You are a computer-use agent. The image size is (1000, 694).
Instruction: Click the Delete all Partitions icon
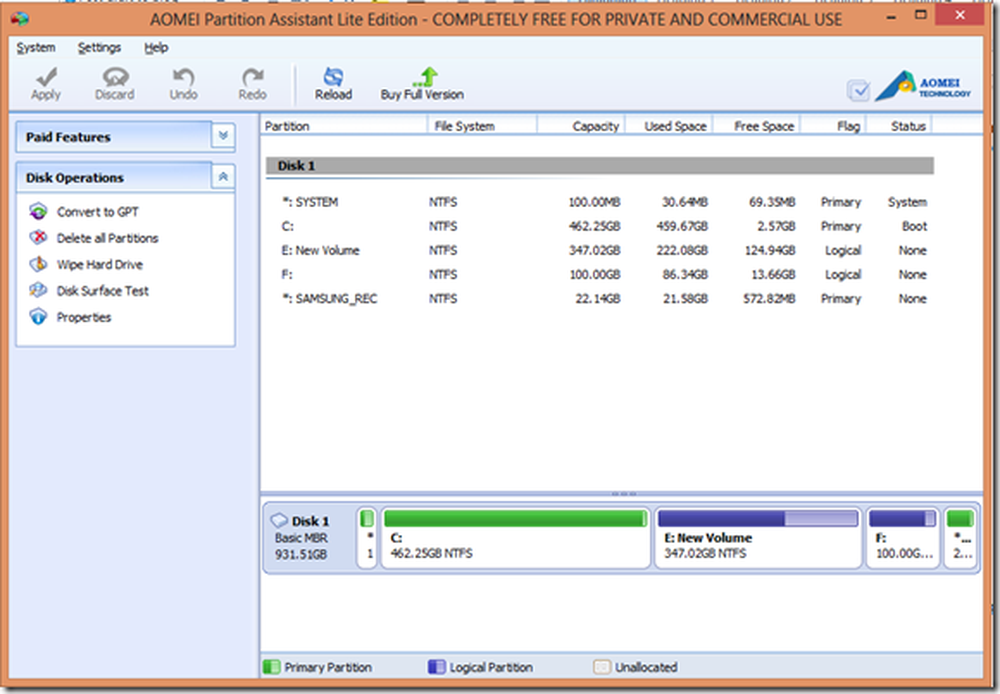point(38,237)
